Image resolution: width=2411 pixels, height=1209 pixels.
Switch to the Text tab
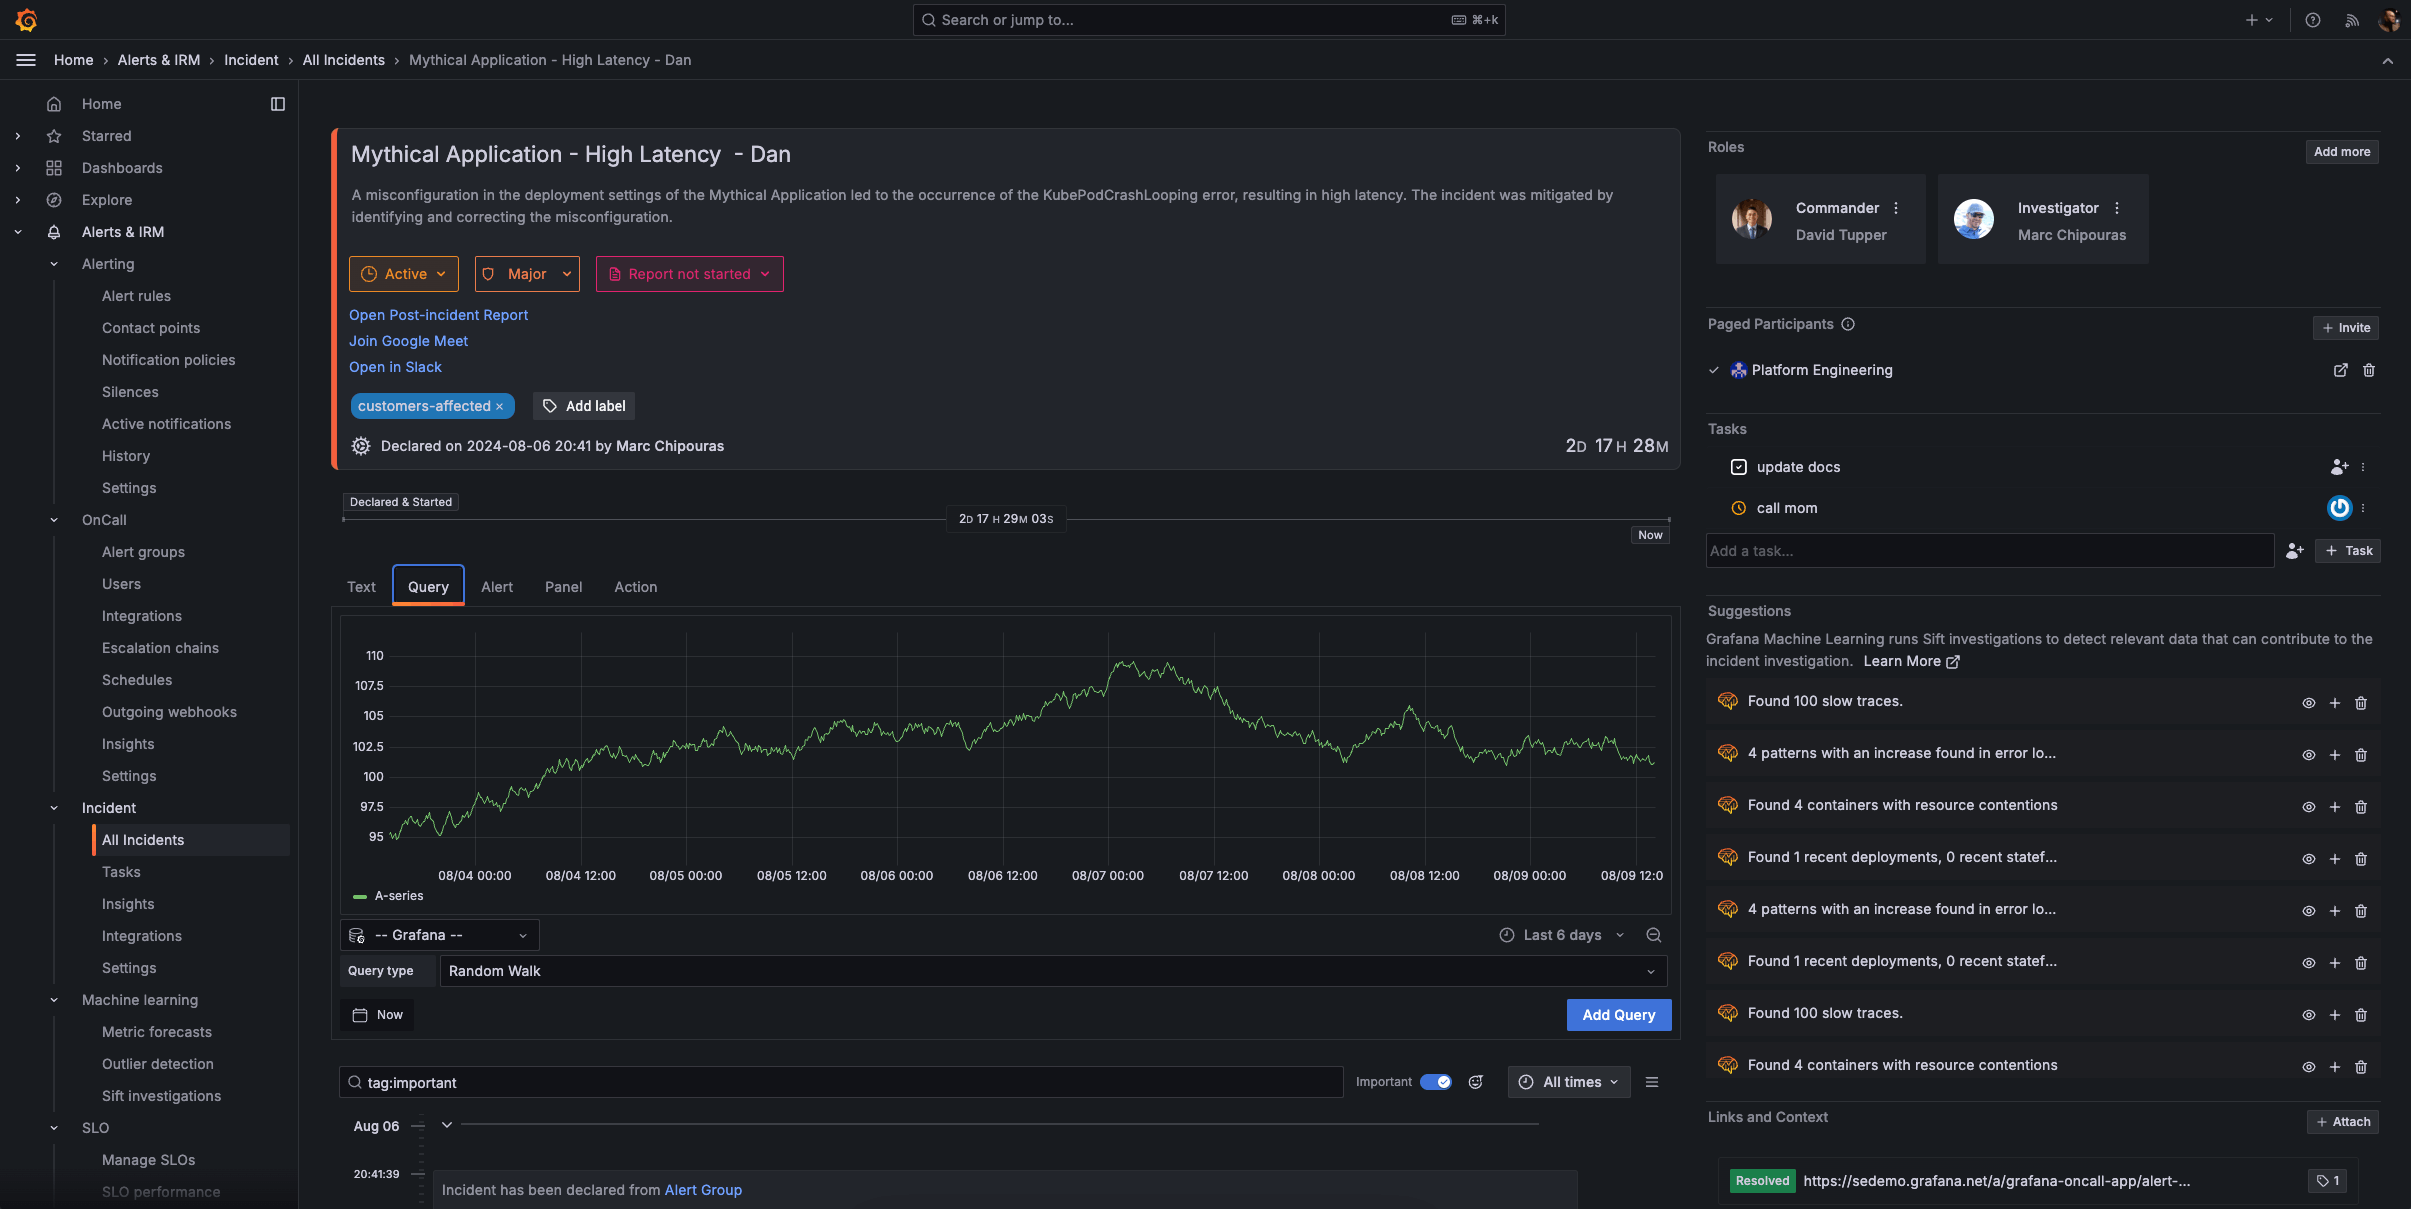(x=360, y=587)
